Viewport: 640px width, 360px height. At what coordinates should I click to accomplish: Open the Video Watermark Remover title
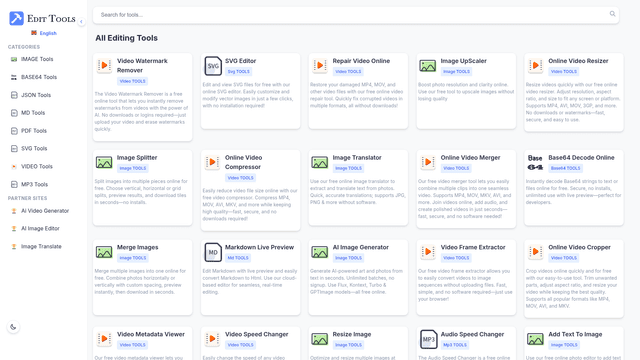142,65
